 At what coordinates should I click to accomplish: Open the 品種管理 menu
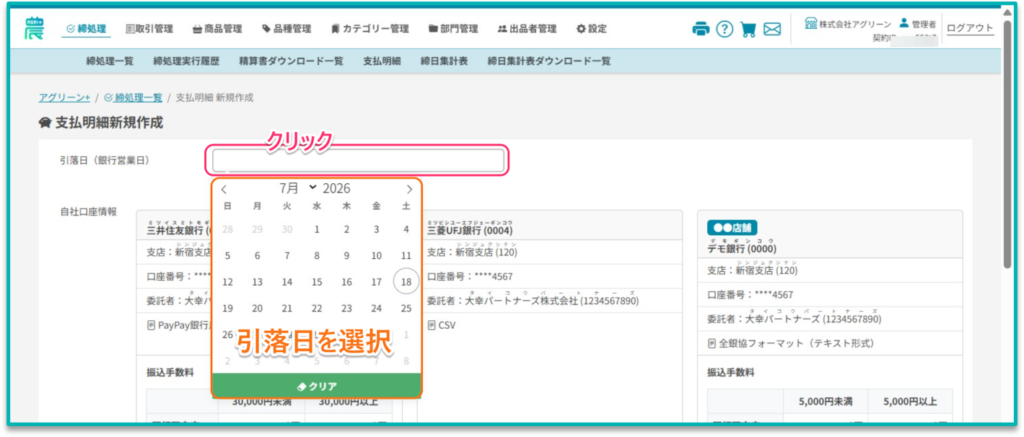pos(287,29)
